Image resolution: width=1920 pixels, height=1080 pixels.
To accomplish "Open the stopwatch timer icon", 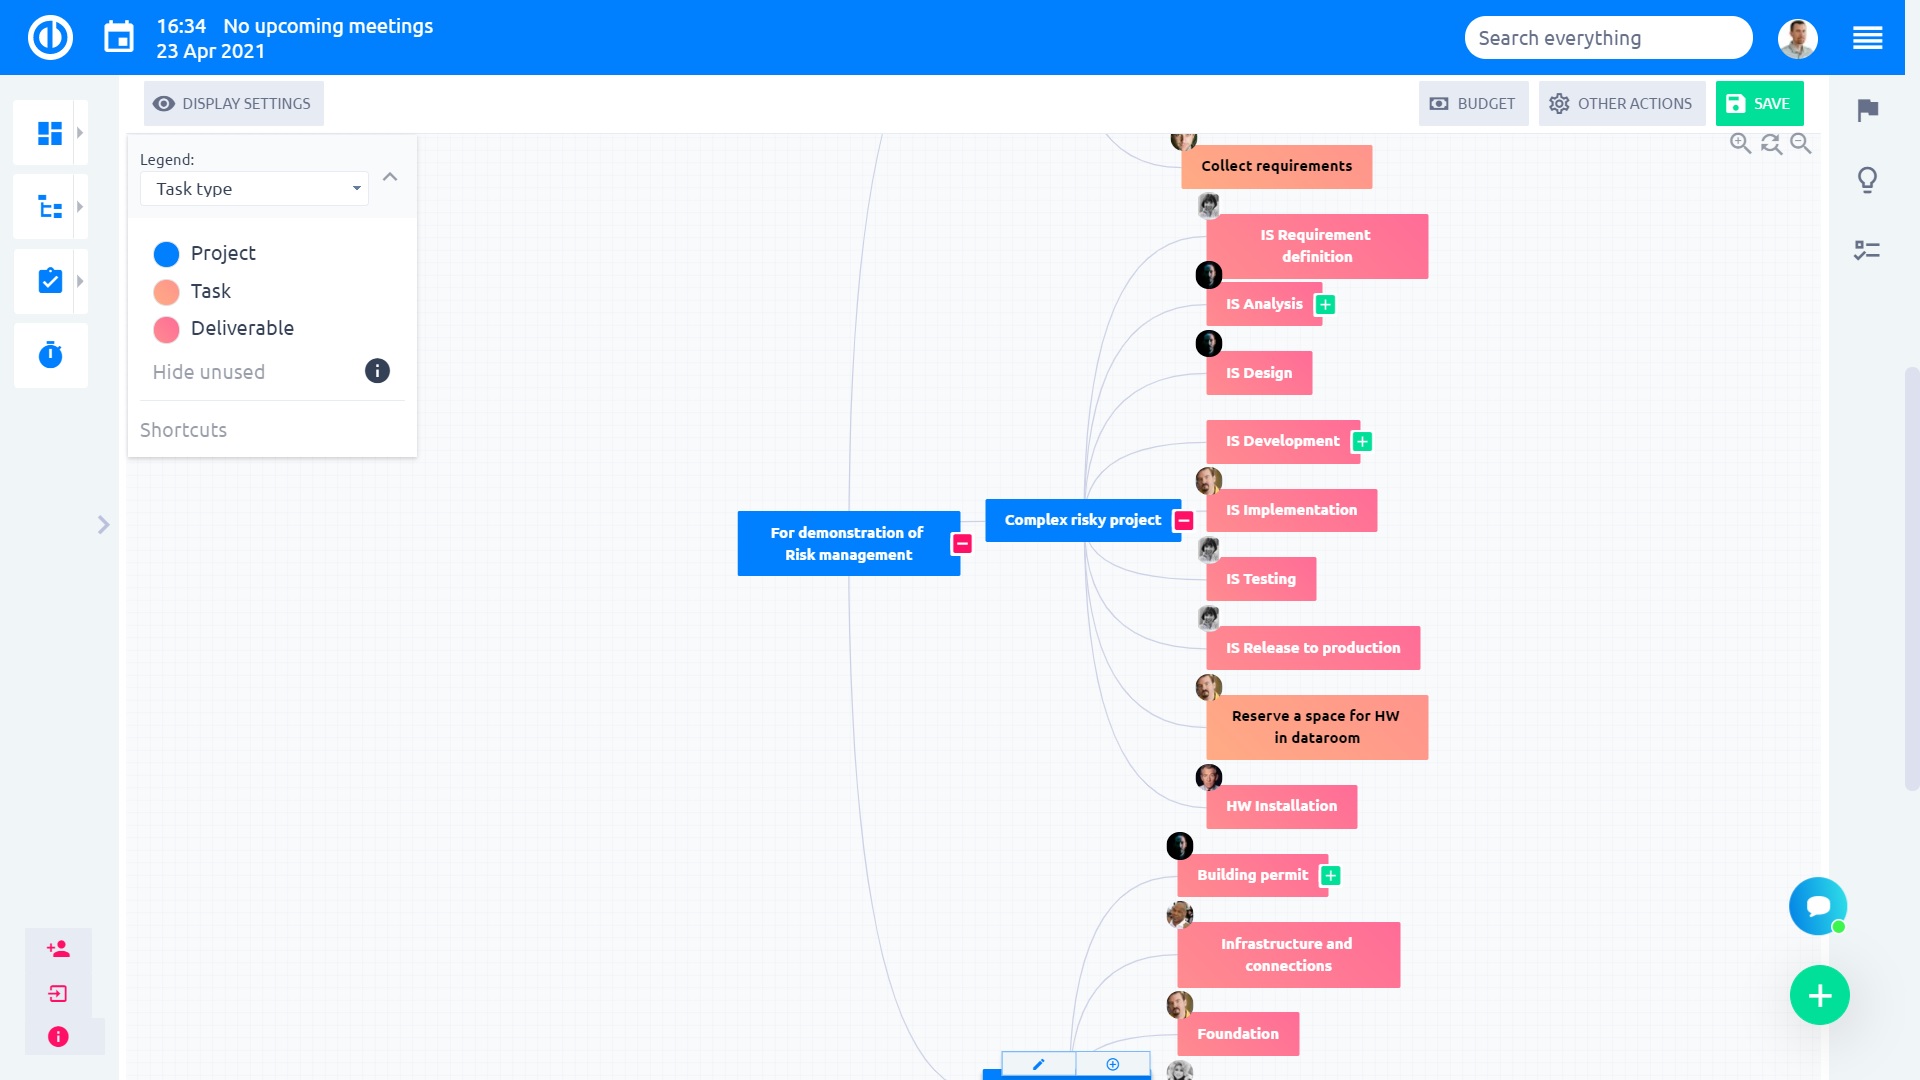I will [50, 355].
